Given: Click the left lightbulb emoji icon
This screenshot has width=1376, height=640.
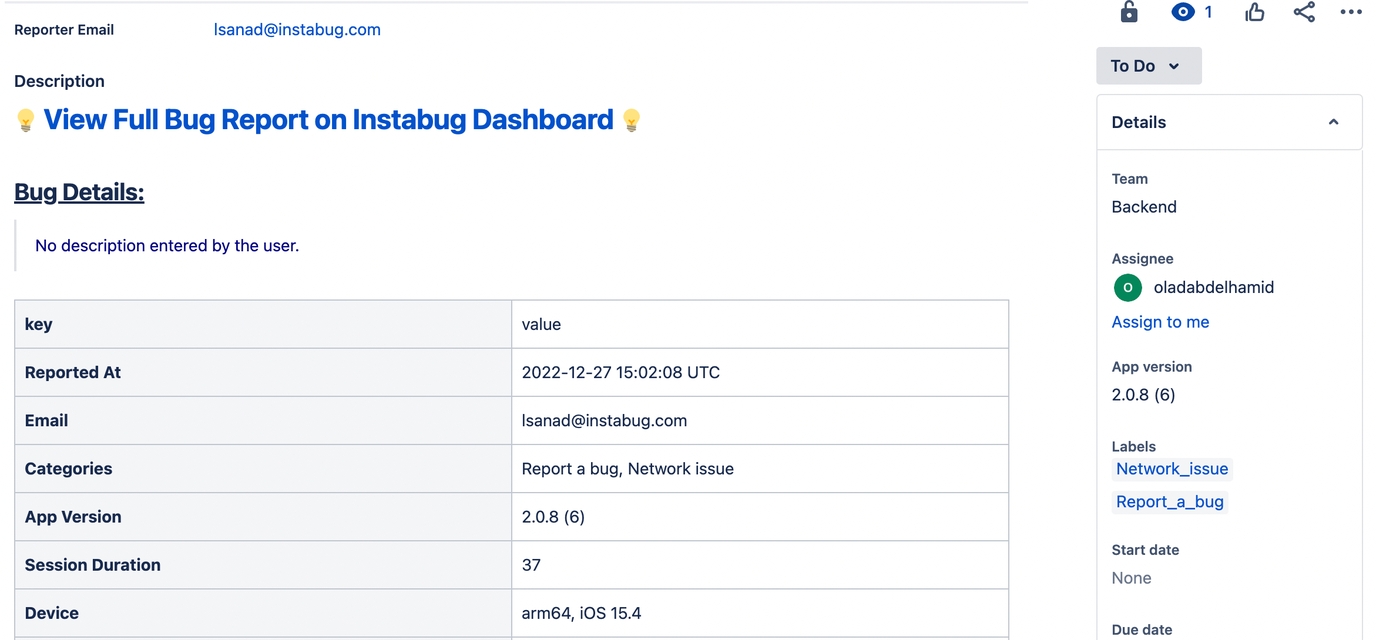Looking at the screenshot, I should pyautogui.click(x=26, y=121).
